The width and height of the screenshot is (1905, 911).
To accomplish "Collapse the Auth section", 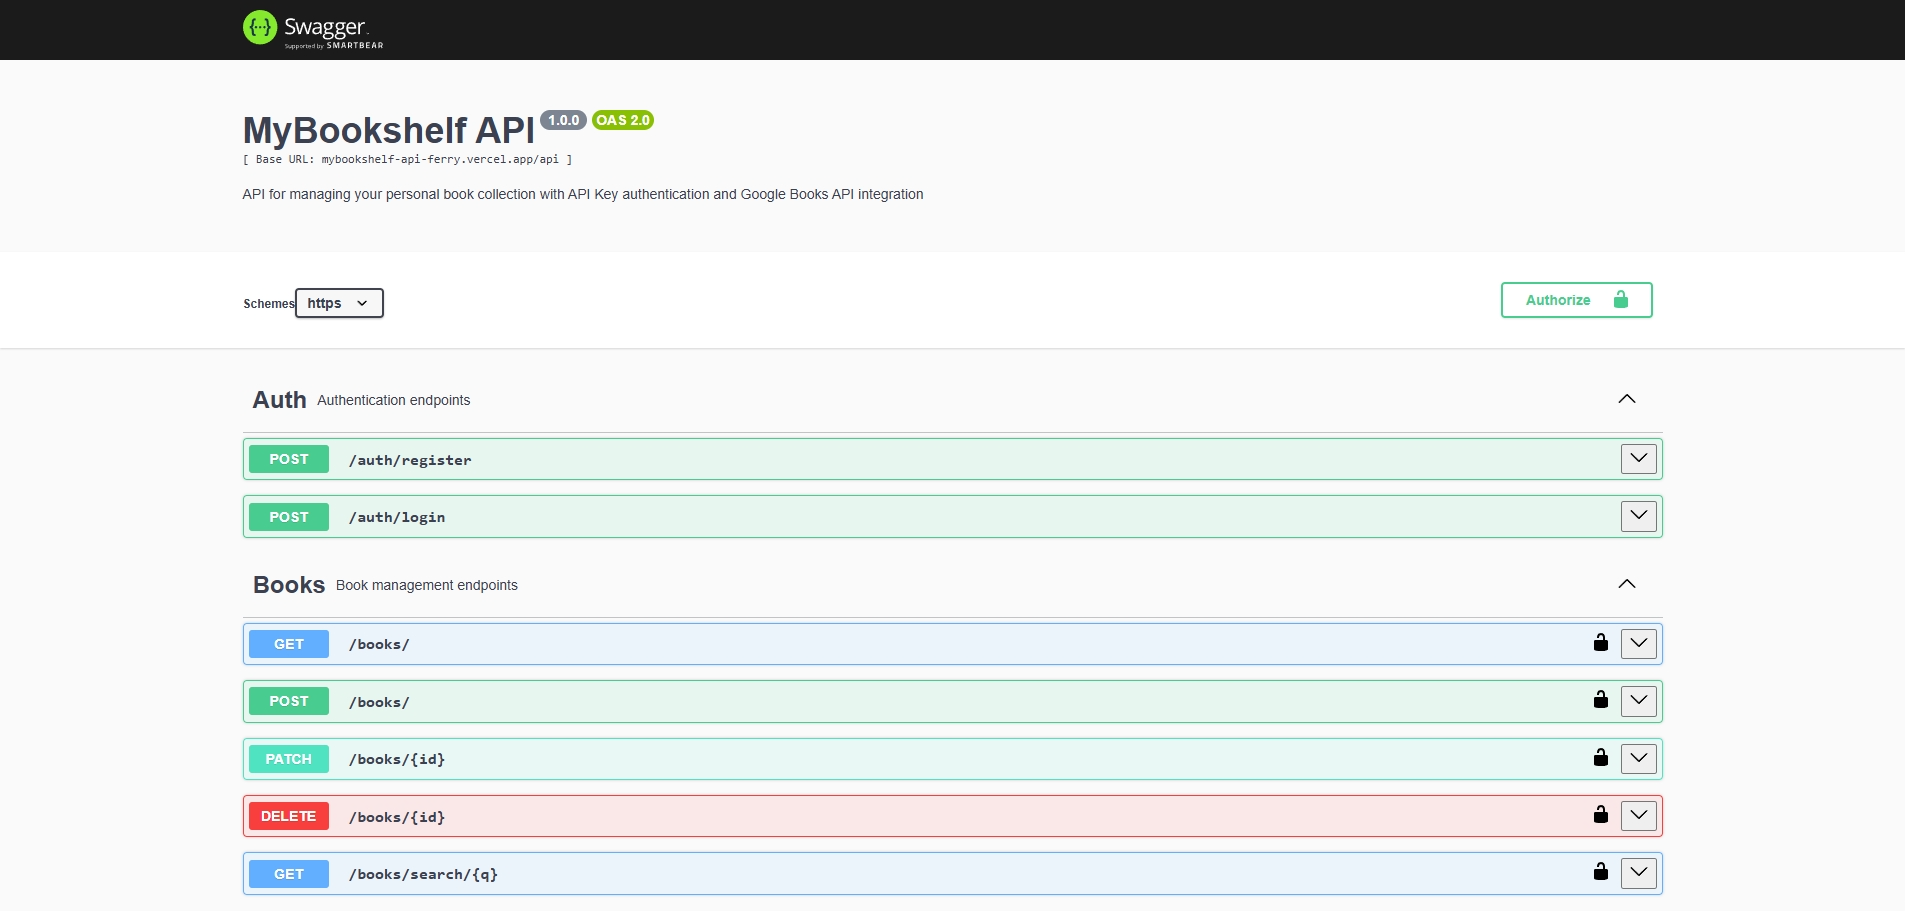I will [1627, 398].
